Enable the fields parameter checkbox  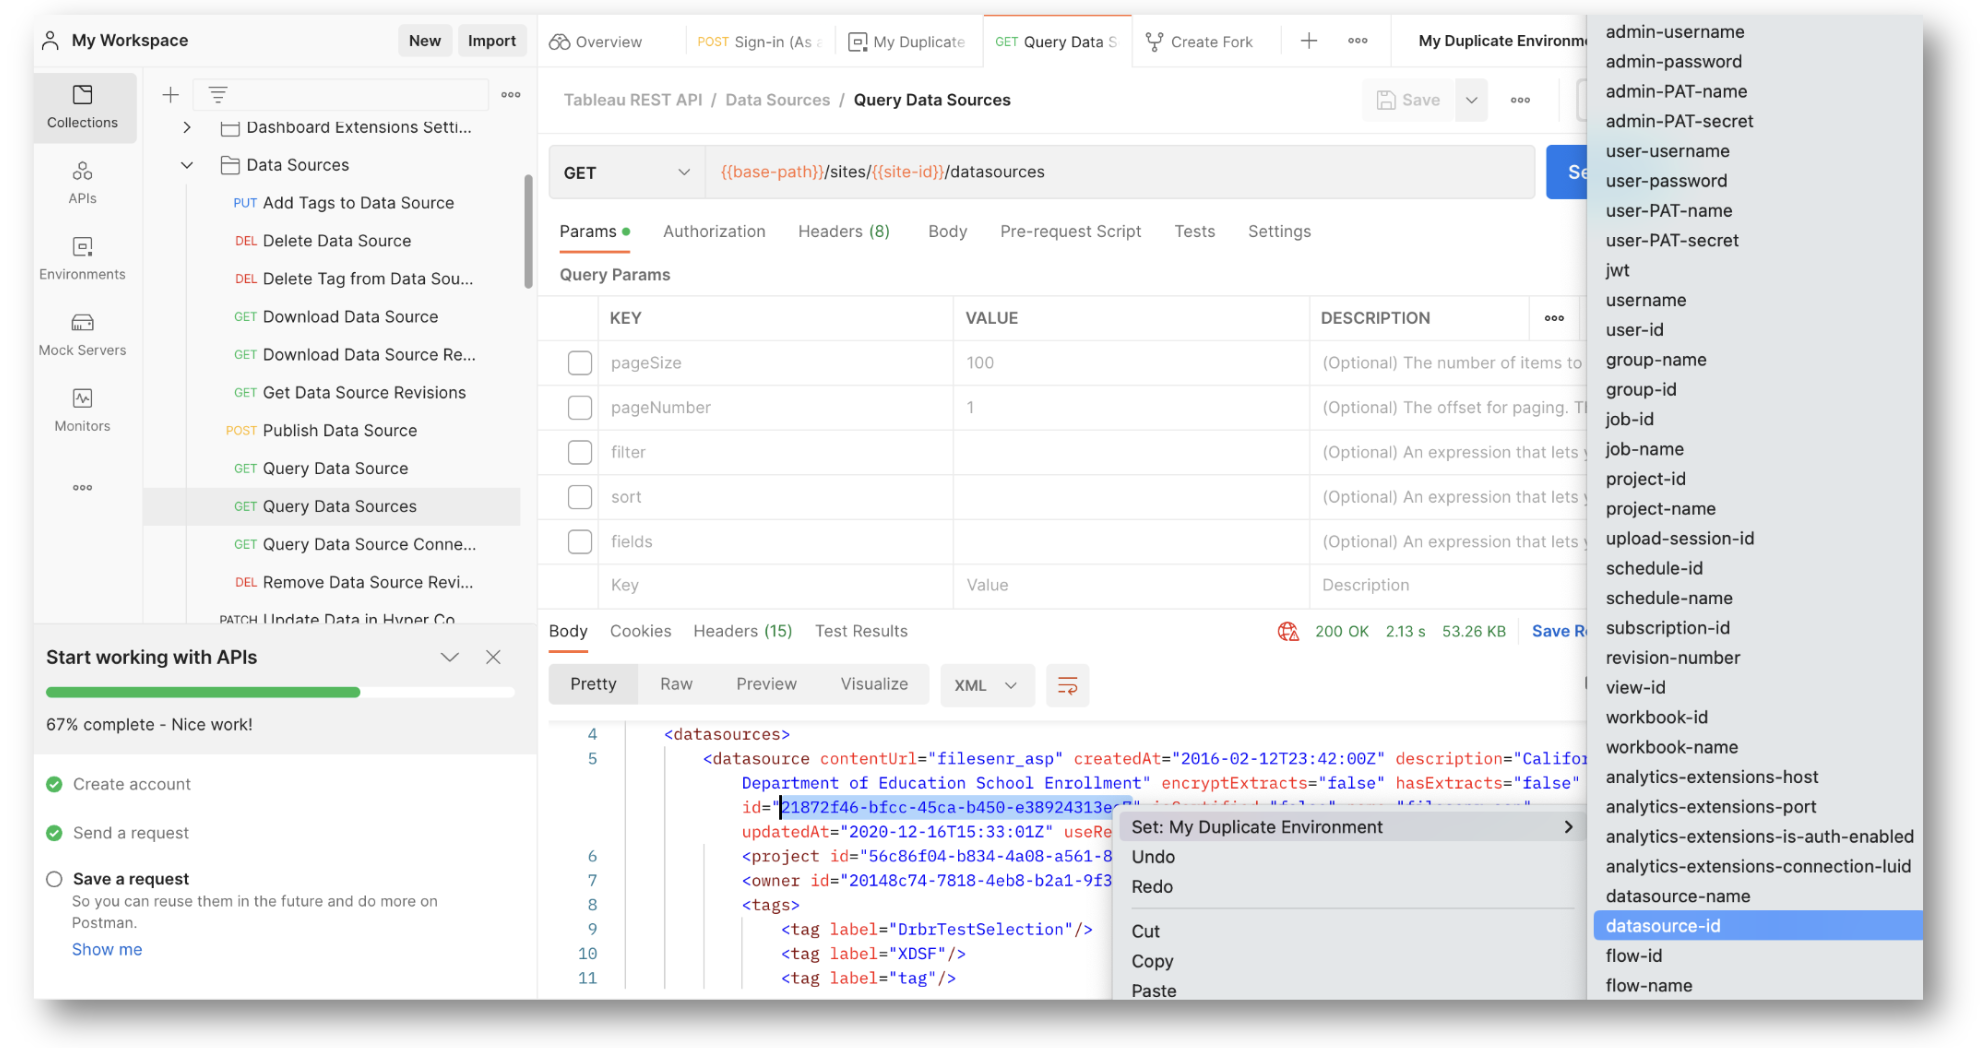tap(580, 542)
